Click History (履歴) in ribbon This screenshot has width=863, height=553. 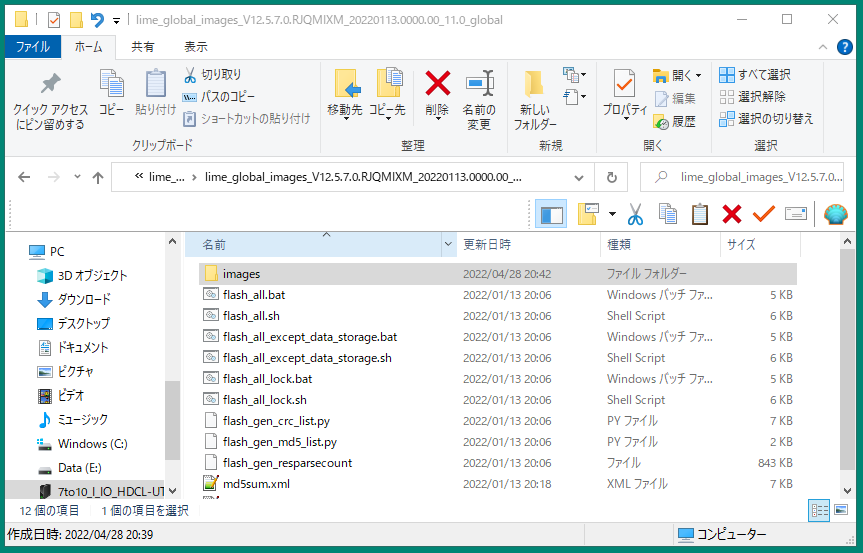675,122
